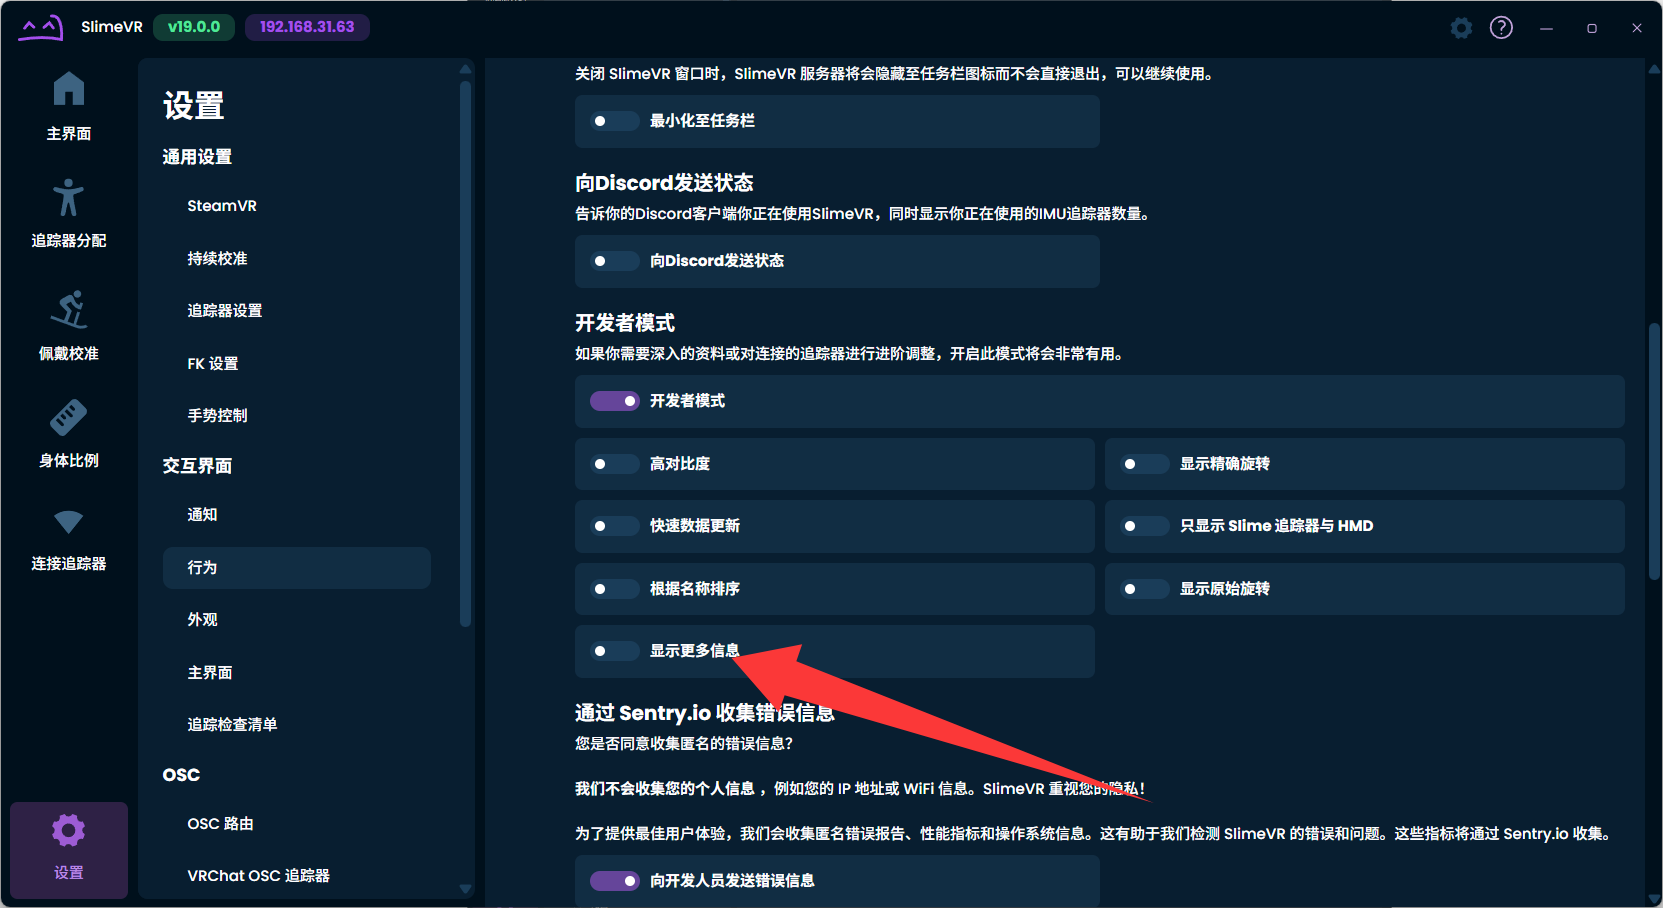Open SteamVR settings section
Viewport: 1663px width, 908px height.
tap(296, 206)
